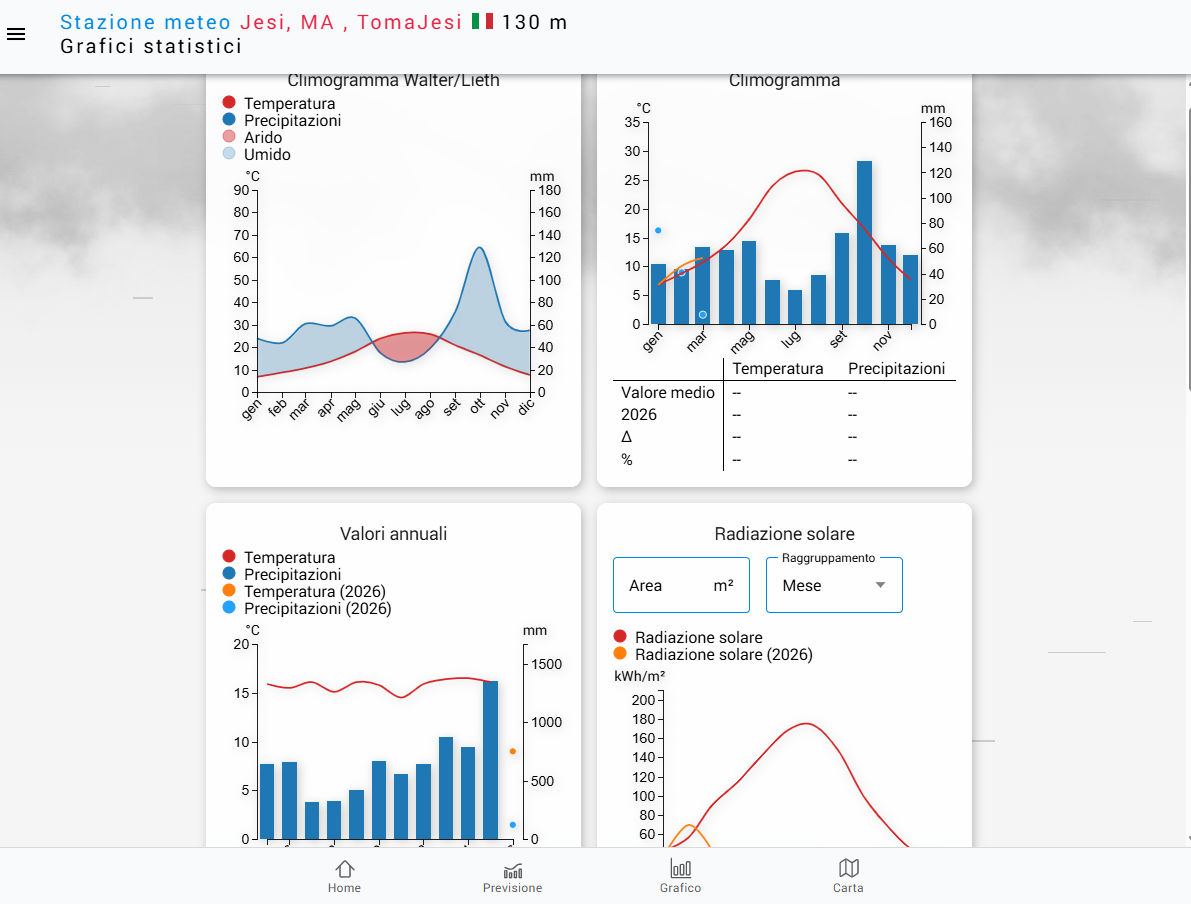The height and width of the screenshot is (904, 1191).
Task: Open the hamburger navigation menu
Action: click(16, 34)
